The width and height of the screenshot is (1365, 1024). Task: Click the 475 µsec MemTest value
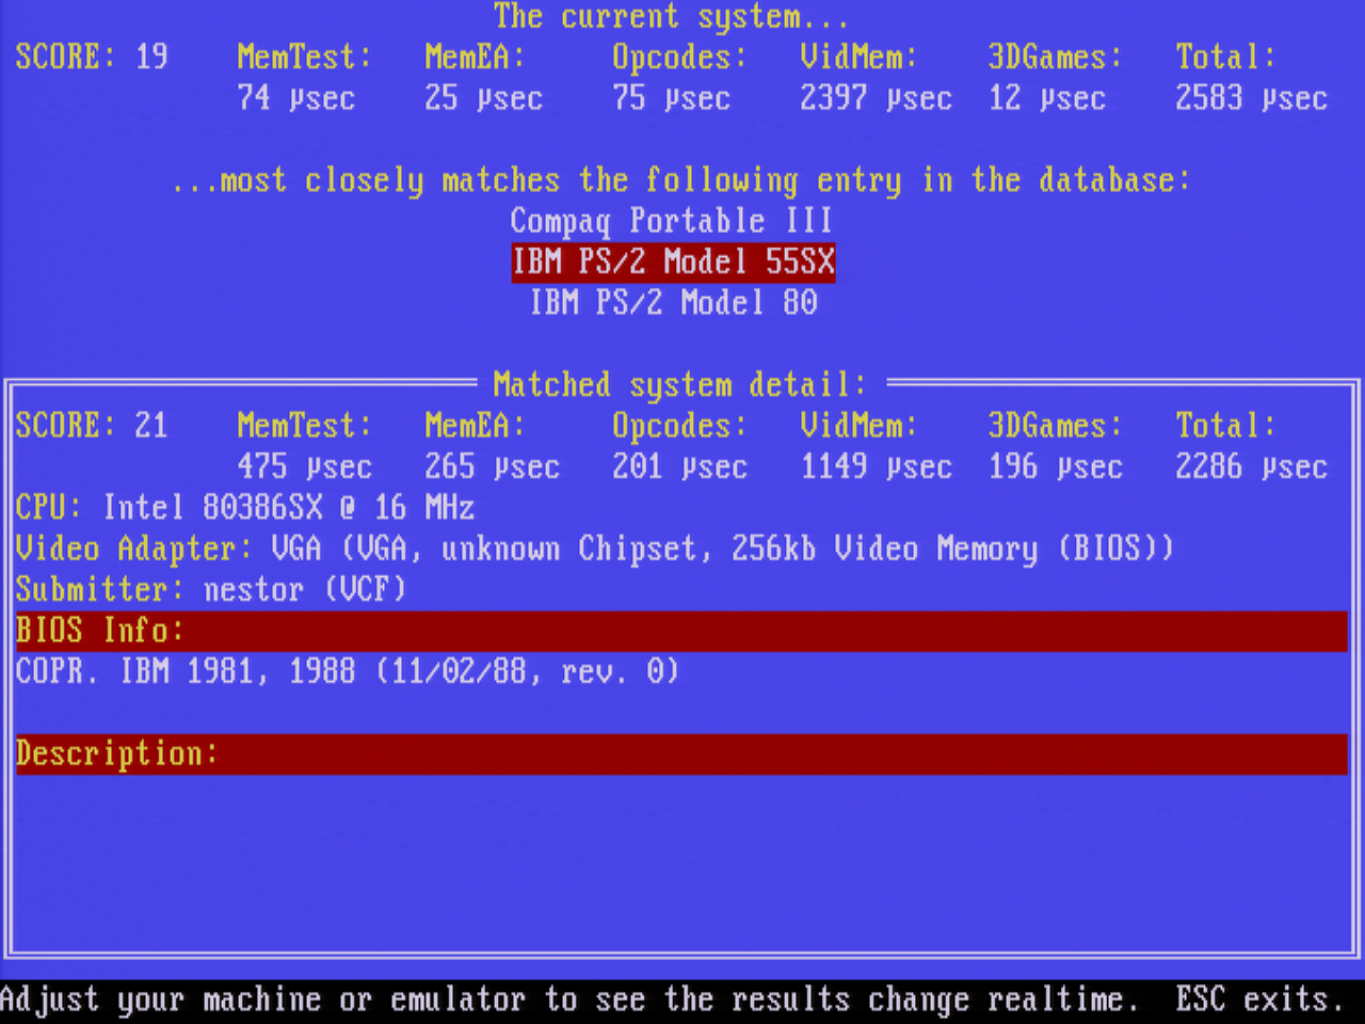coord(304,467)
